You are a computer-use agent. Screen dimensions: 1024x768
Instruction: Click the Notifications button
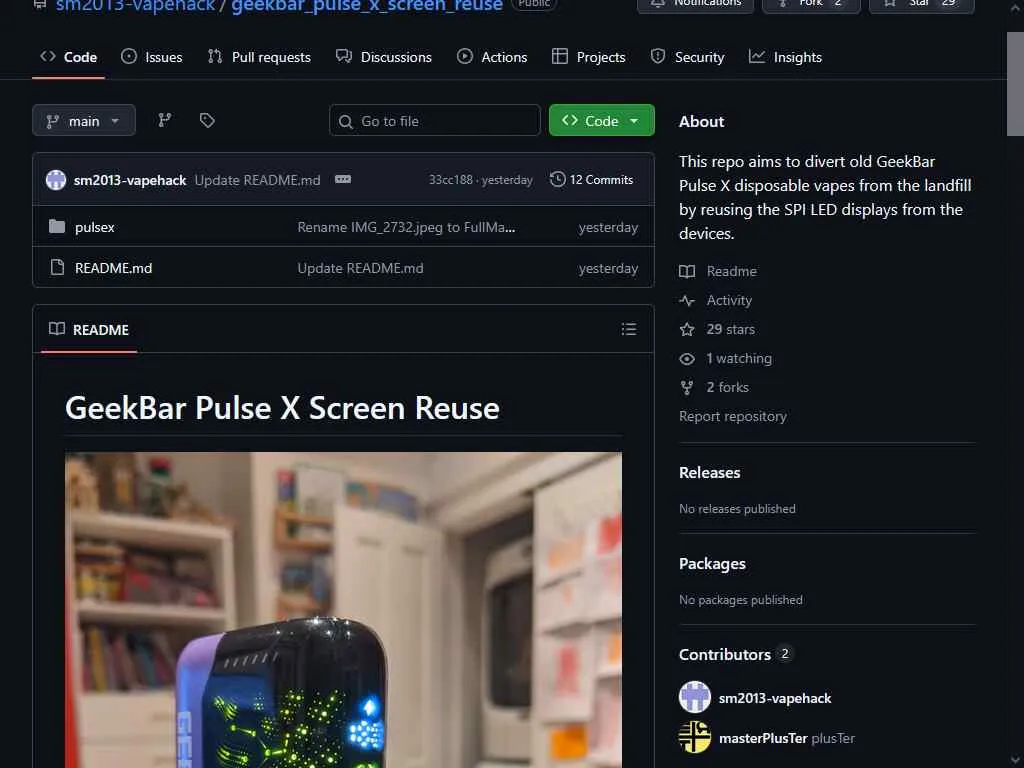click(696, 5)
